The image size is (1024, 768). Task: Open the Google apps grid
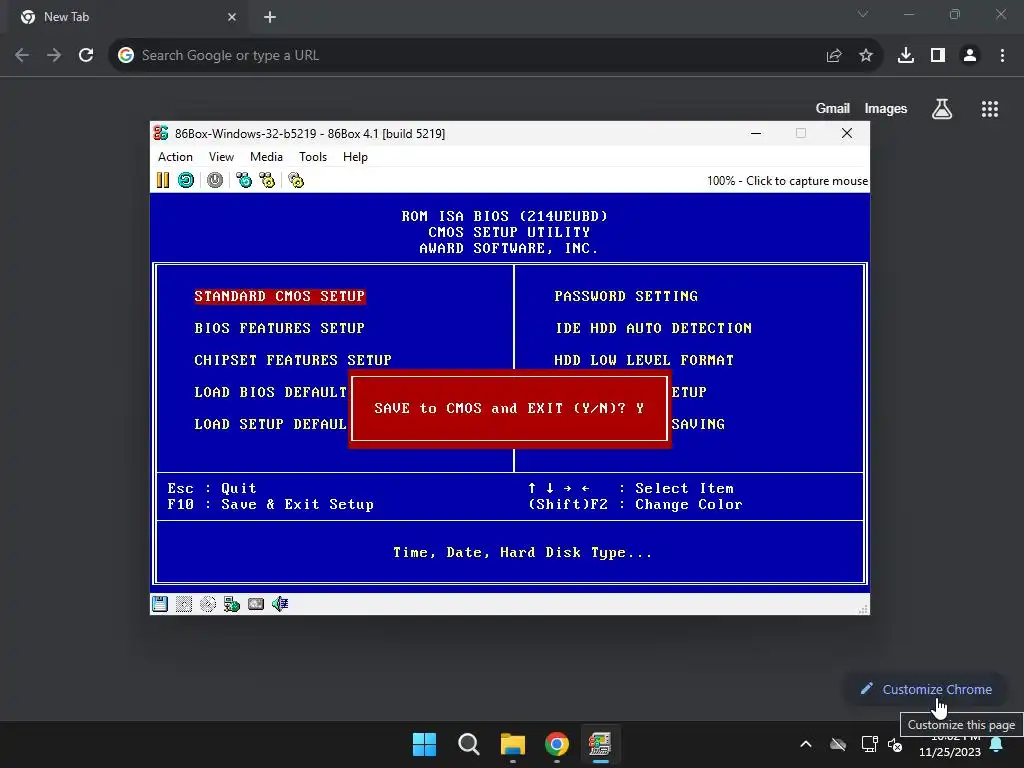(x=990, y=108)
